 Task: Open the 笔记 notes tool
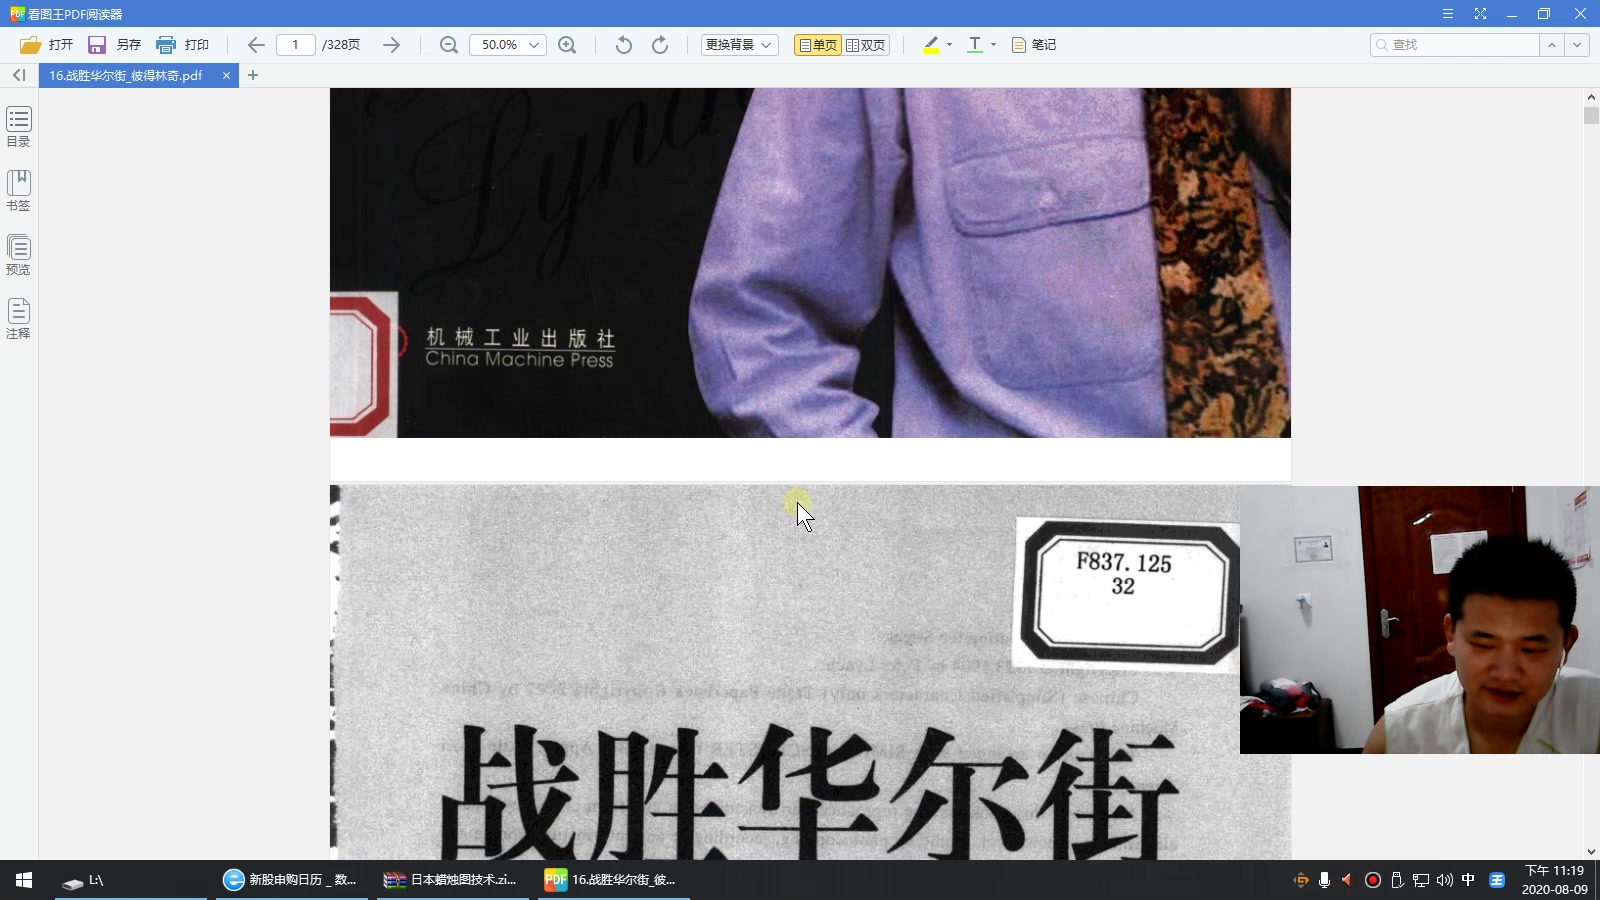[1034, 45]
